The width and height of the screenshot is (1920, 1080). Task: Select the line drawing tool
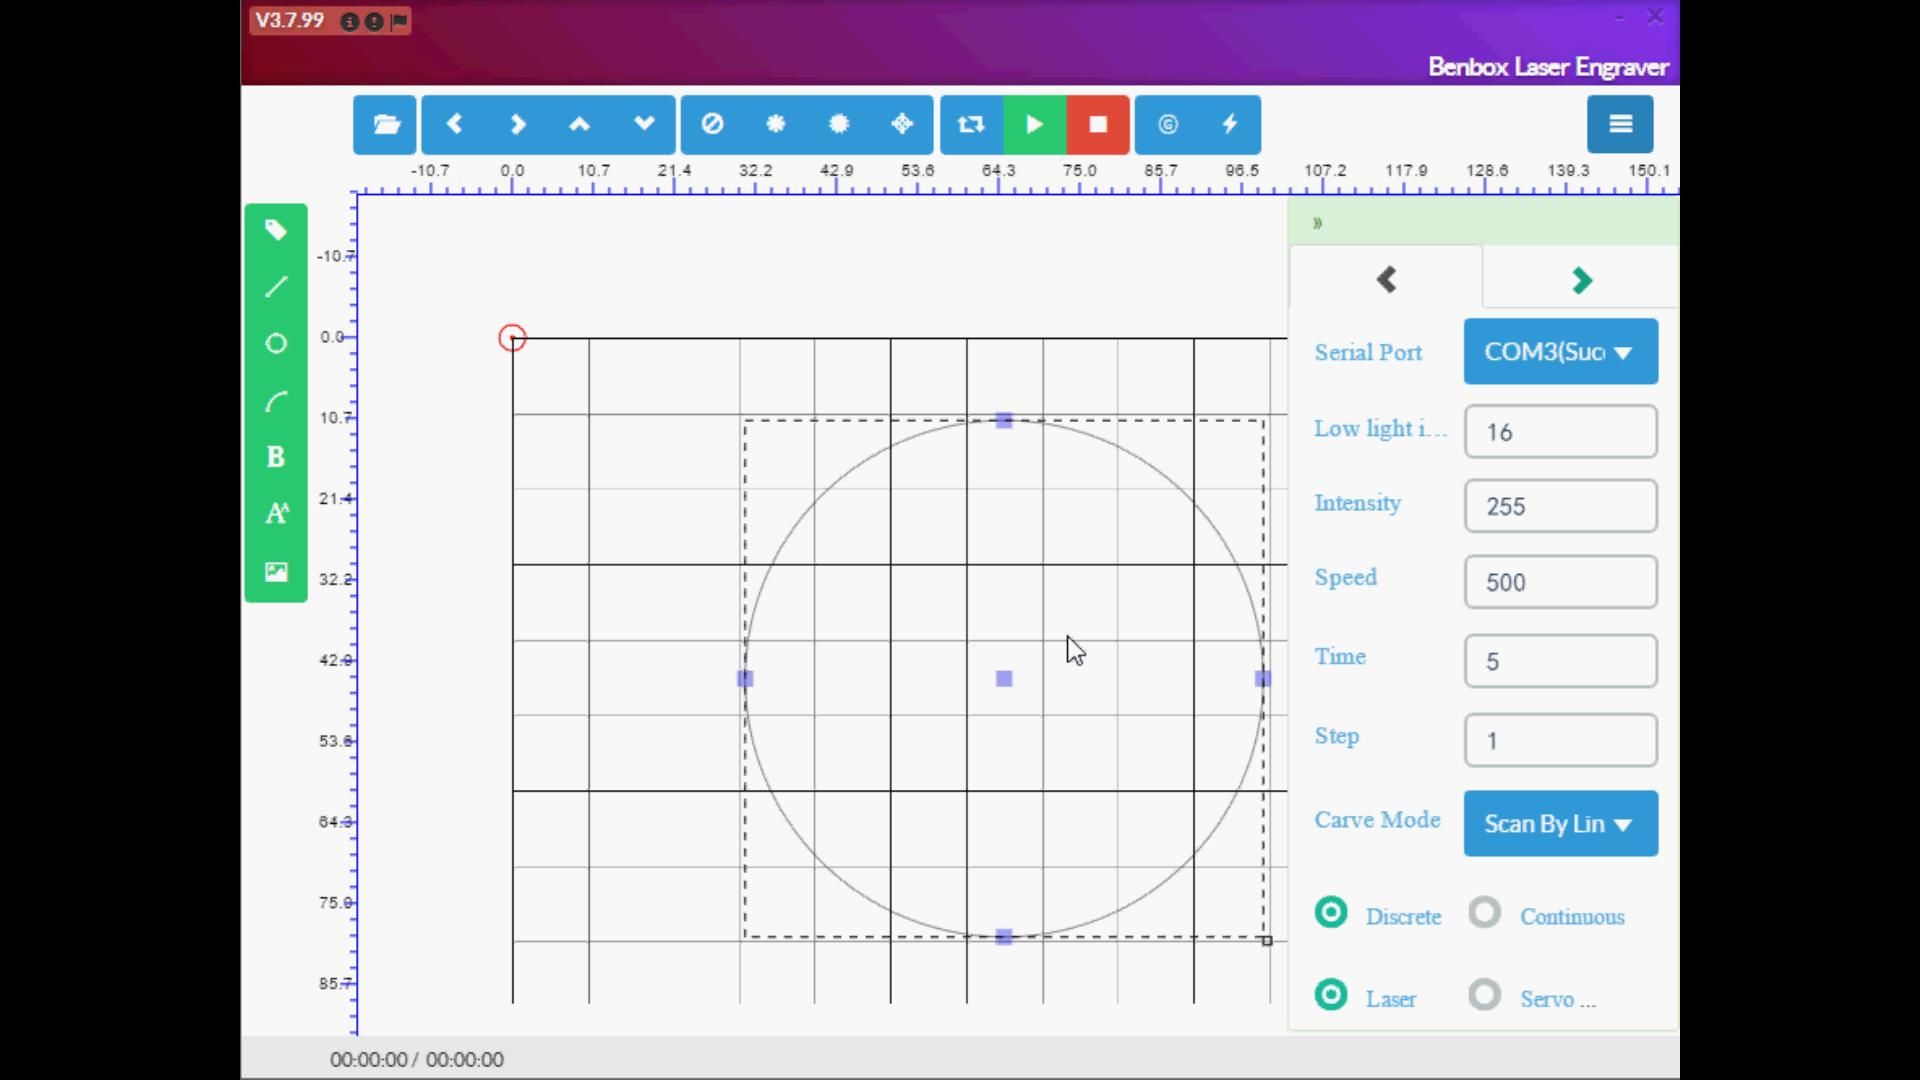click(x=276, y=288)
